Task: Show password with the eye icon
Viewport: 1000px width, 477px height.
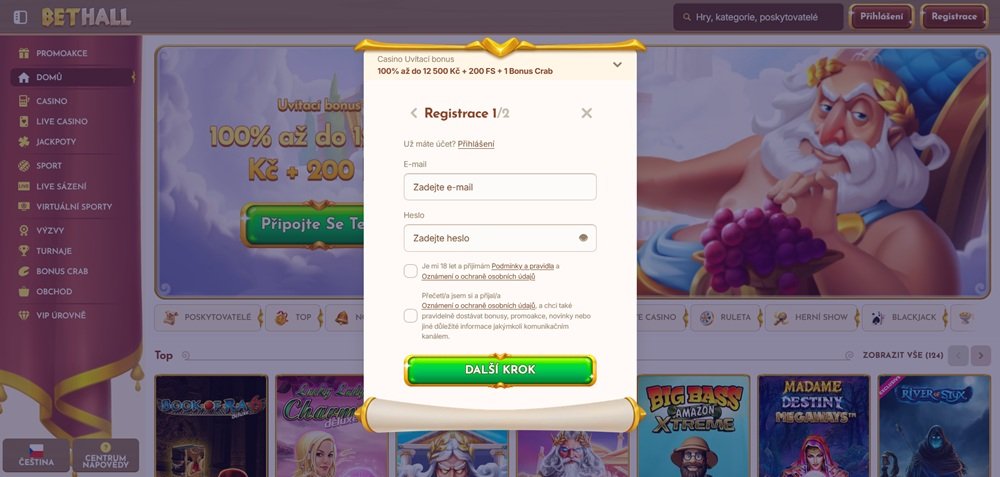Action: 583,238
